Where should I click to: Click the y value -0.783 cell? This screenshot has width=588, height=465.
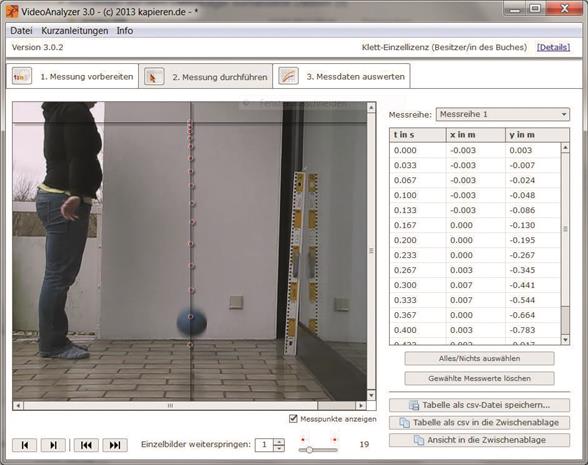[533, 330]
